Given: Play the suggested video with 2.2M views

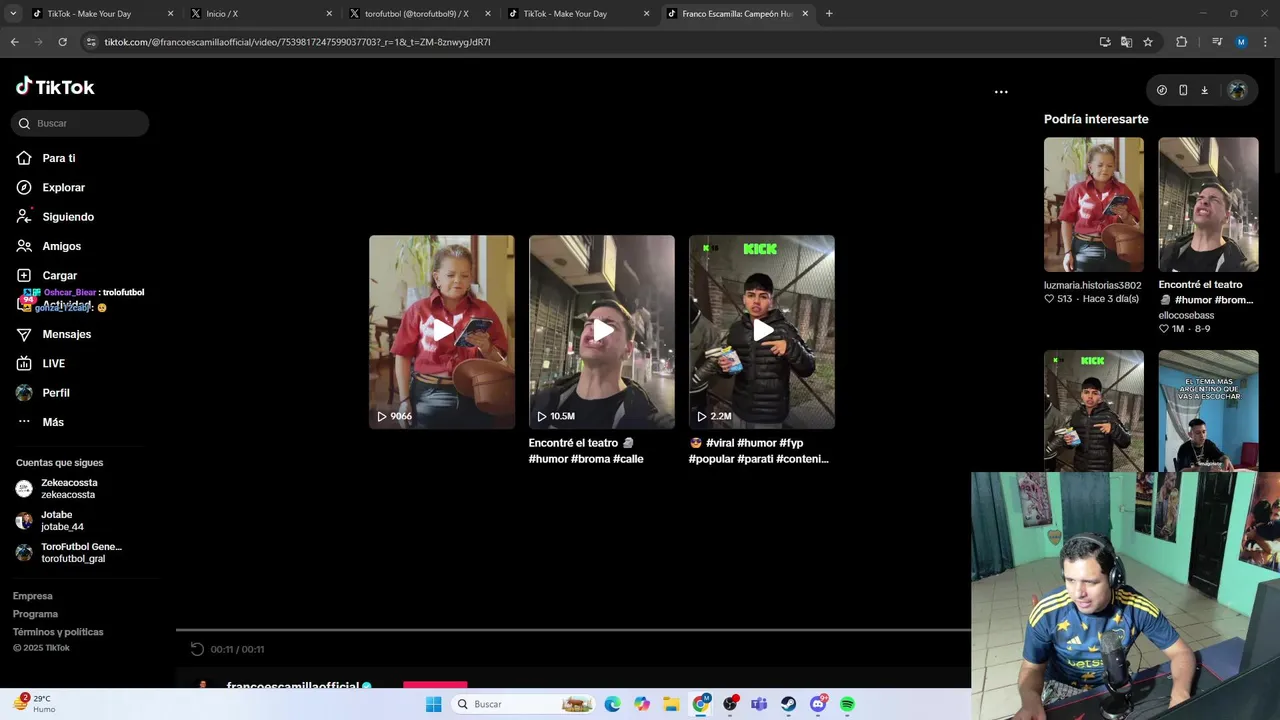Looking at the screenshot, I should (762, 332).
